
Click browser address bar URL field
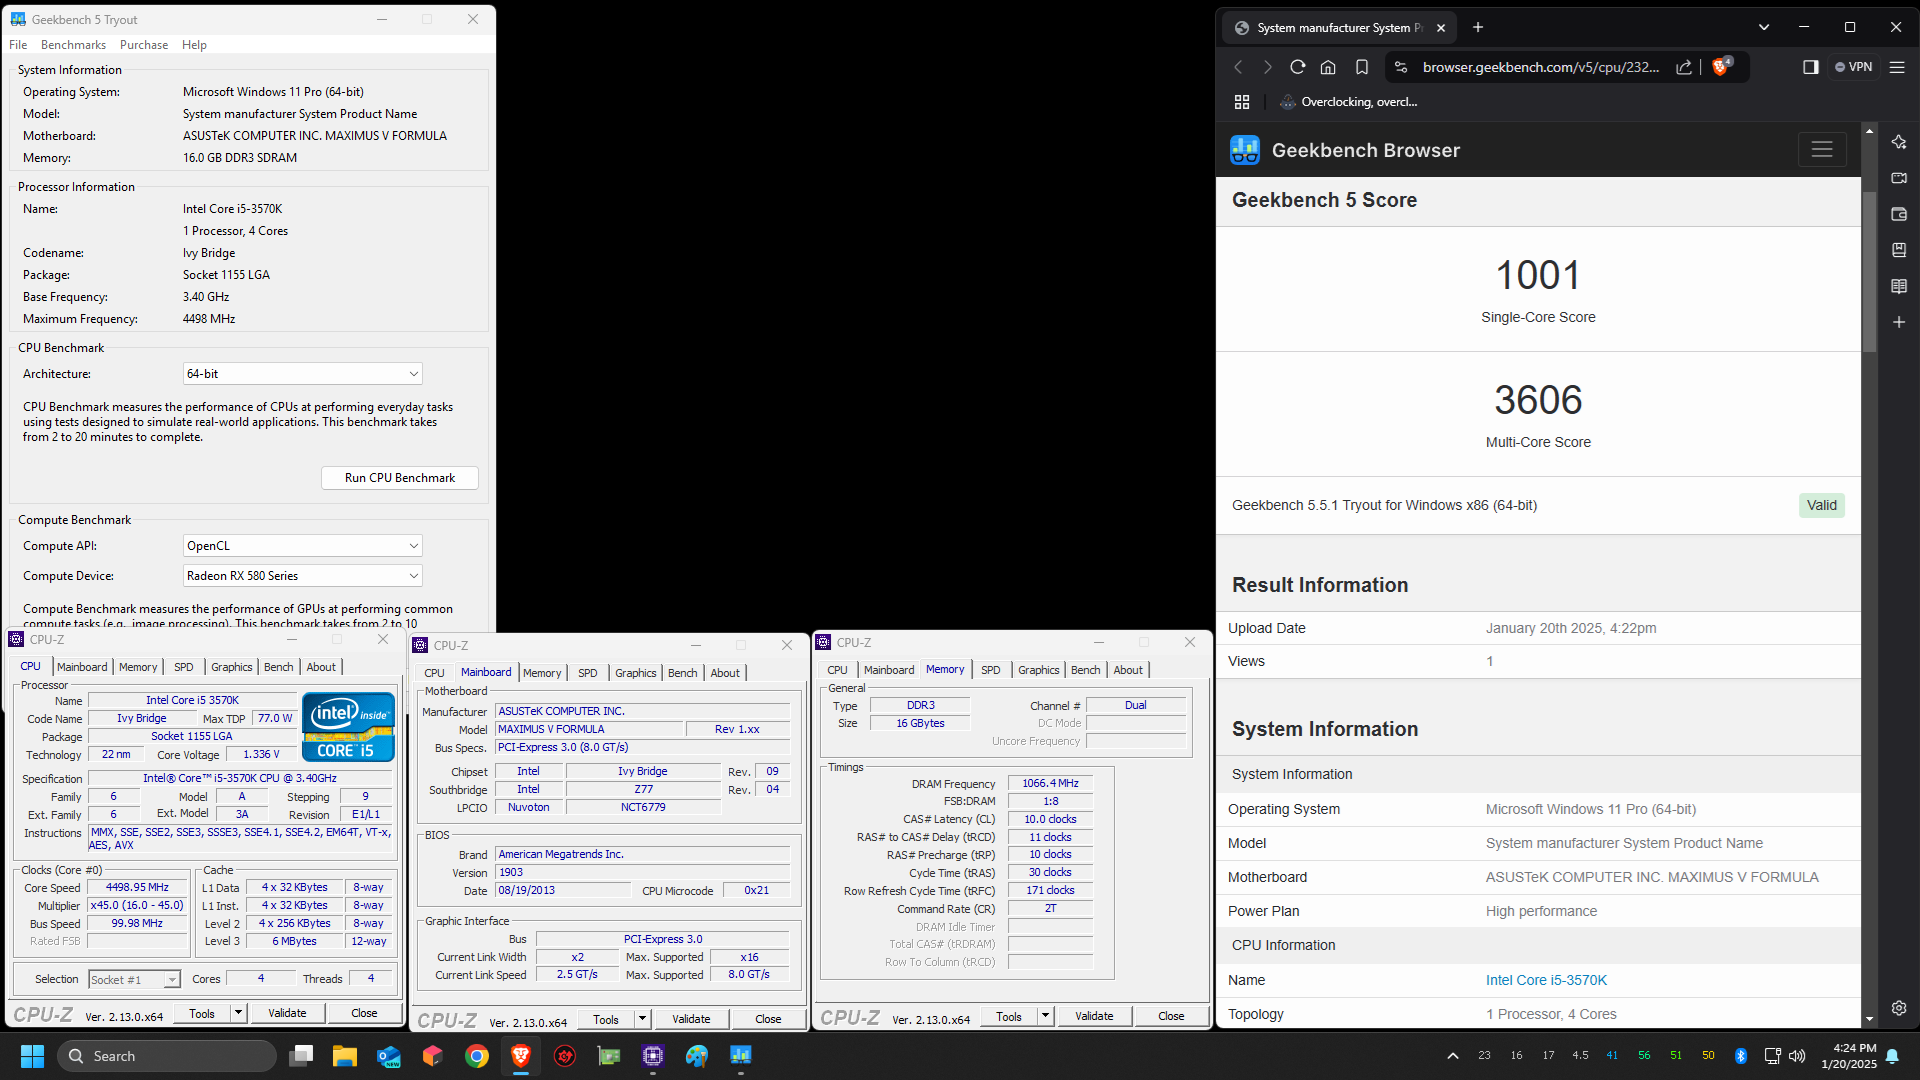[1541, 67]
